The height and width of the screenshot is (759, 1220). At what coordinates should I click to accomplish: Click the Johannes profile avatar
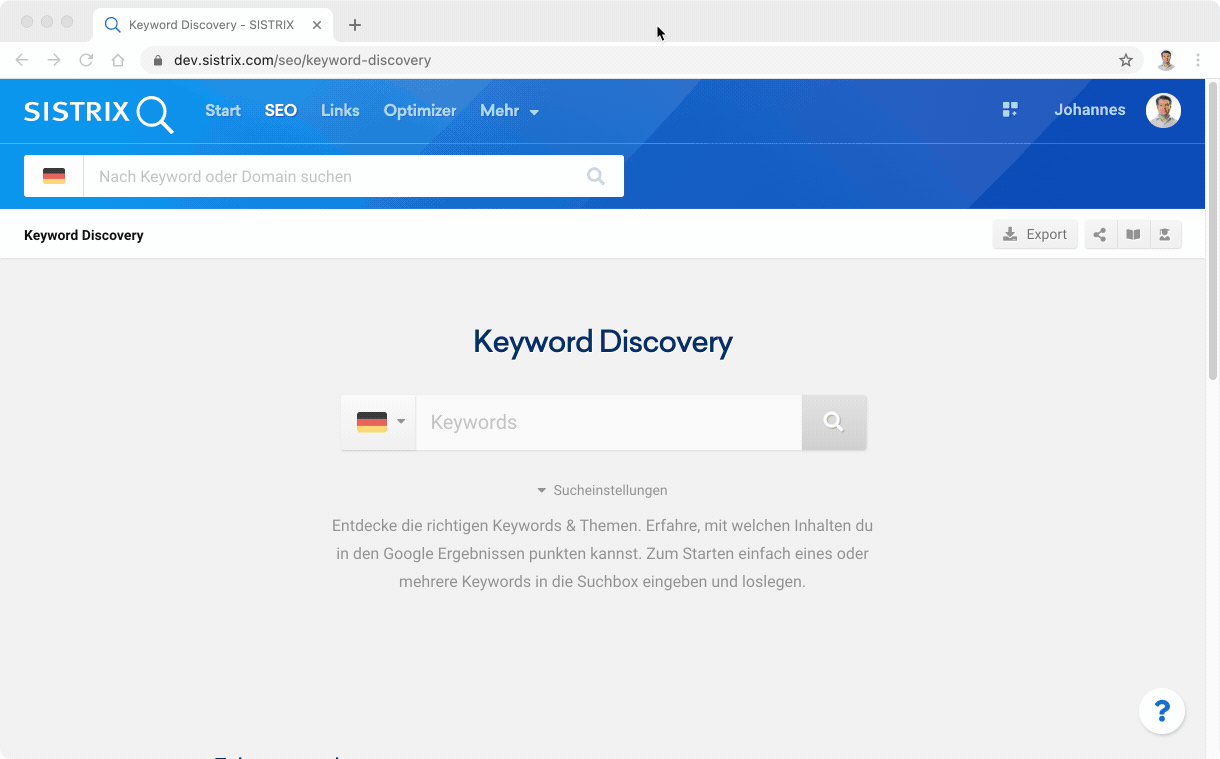pos(1163,110)
